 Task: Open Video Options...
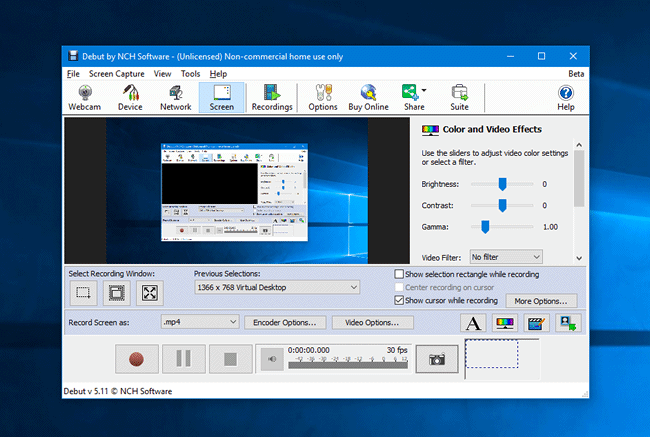pyautogui.click(x=372, y=323)
